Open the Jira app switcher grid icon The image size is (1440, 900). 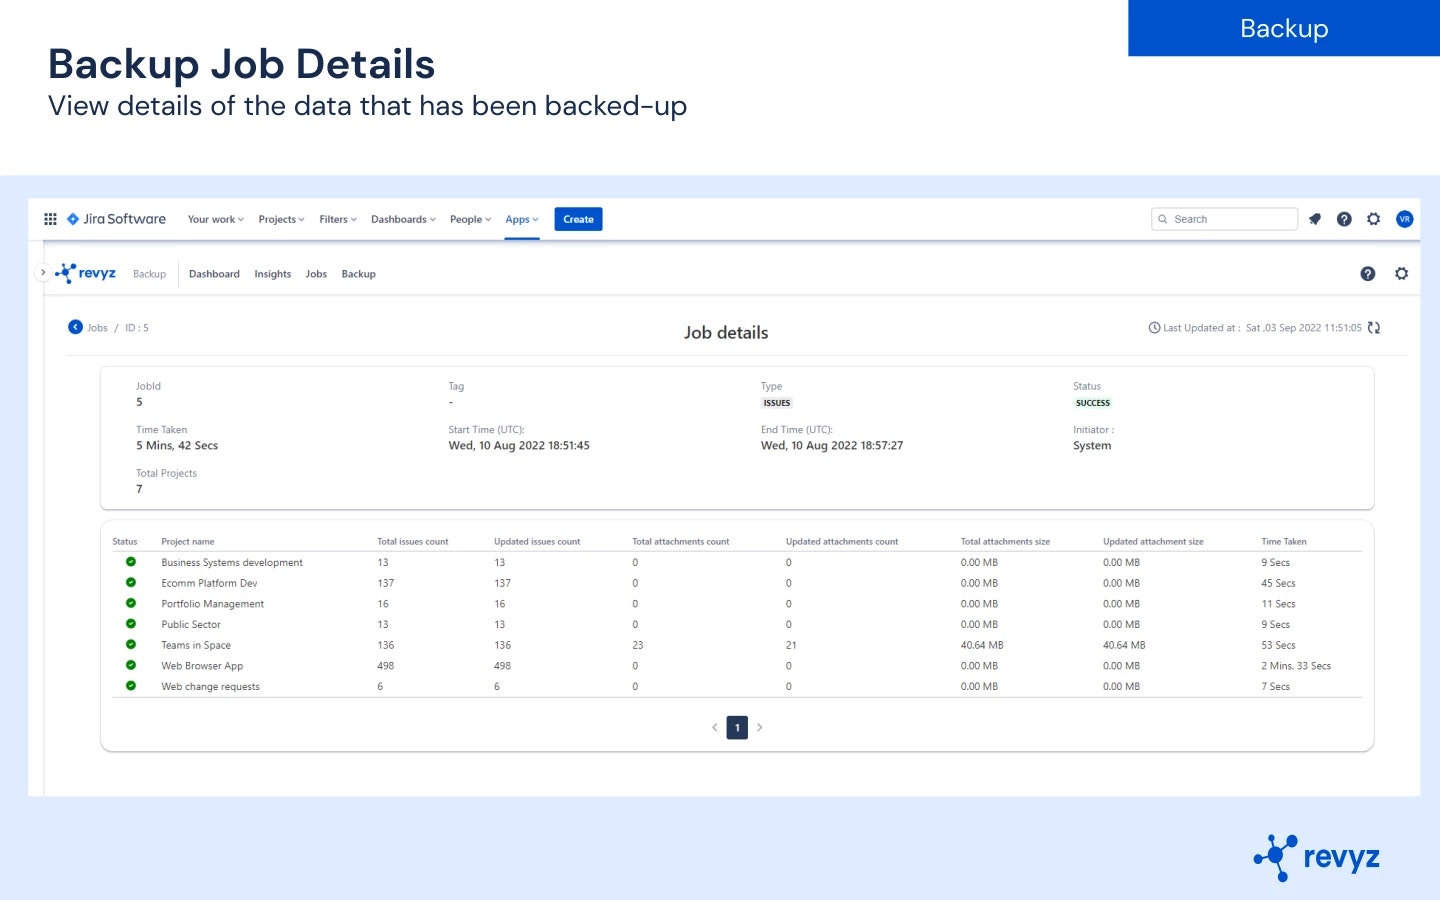tap(50, 219)
